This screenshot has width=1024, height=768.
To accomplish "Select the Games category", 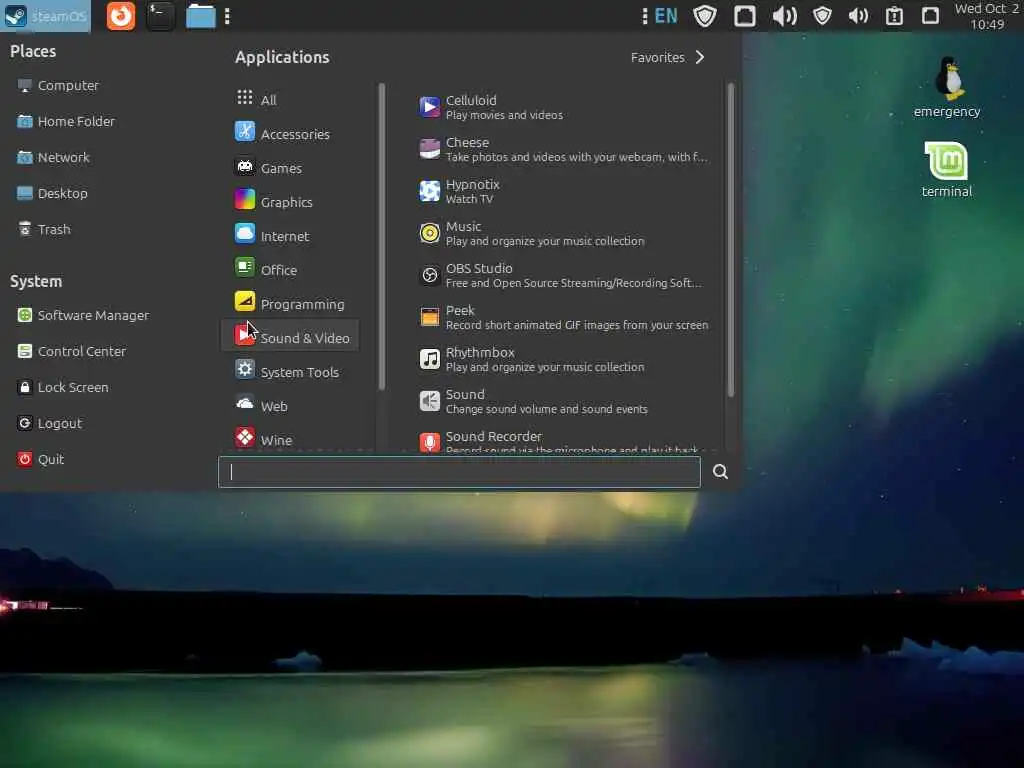I will 289,168.
